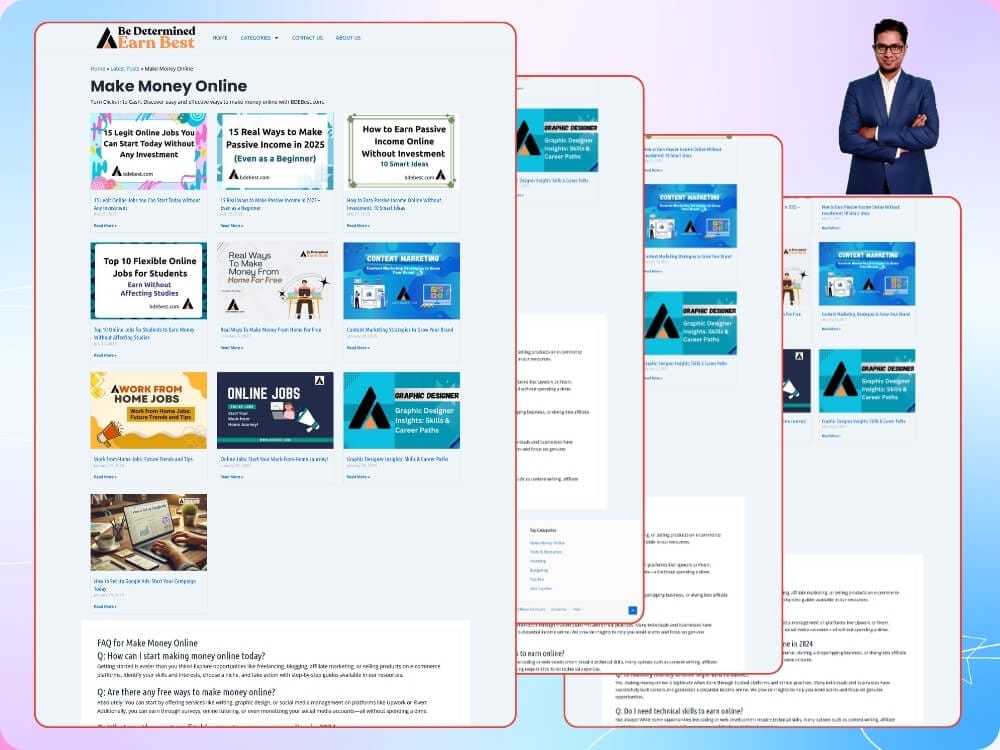1000x750 pixels.
Task: Click the blue scroll-to-top button
Action: coord(632,610)
